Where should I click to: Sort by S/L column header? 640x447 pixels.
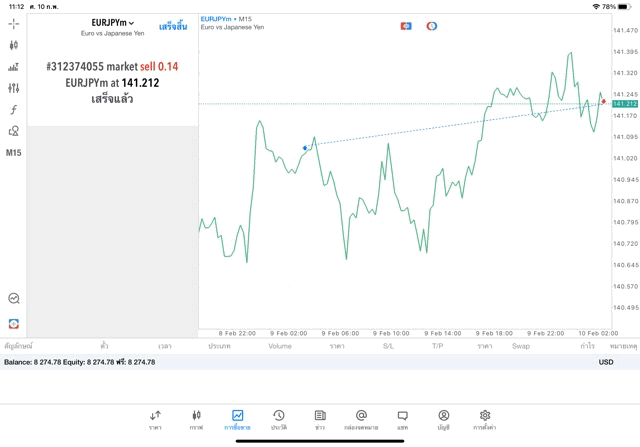coord(388,346)
